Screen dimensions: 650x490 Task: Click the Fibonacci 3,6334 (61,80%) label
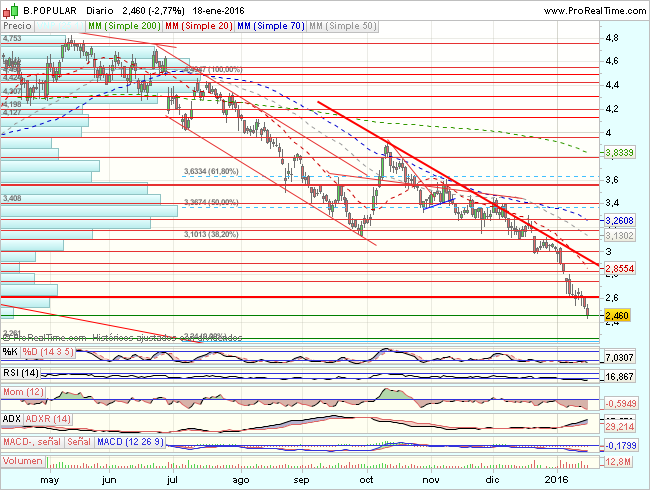click(211, 171)
